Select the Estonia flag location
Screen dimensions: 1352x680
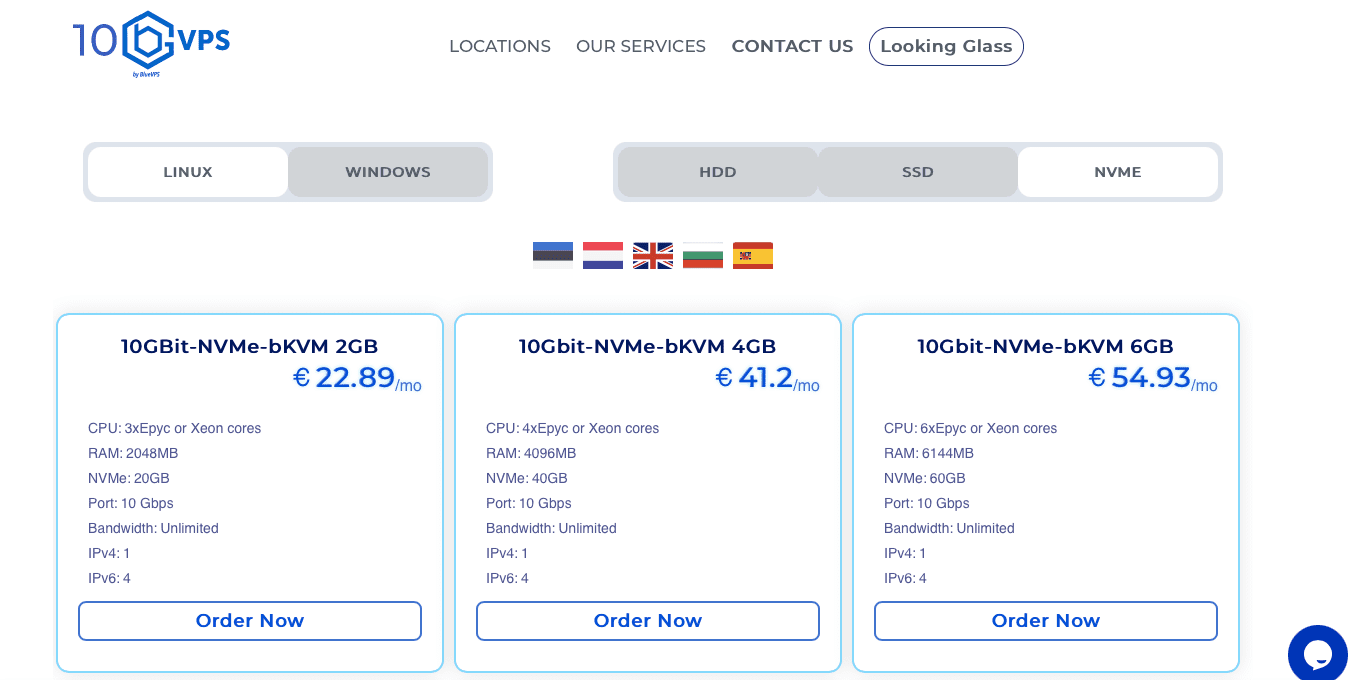(553, 256)
